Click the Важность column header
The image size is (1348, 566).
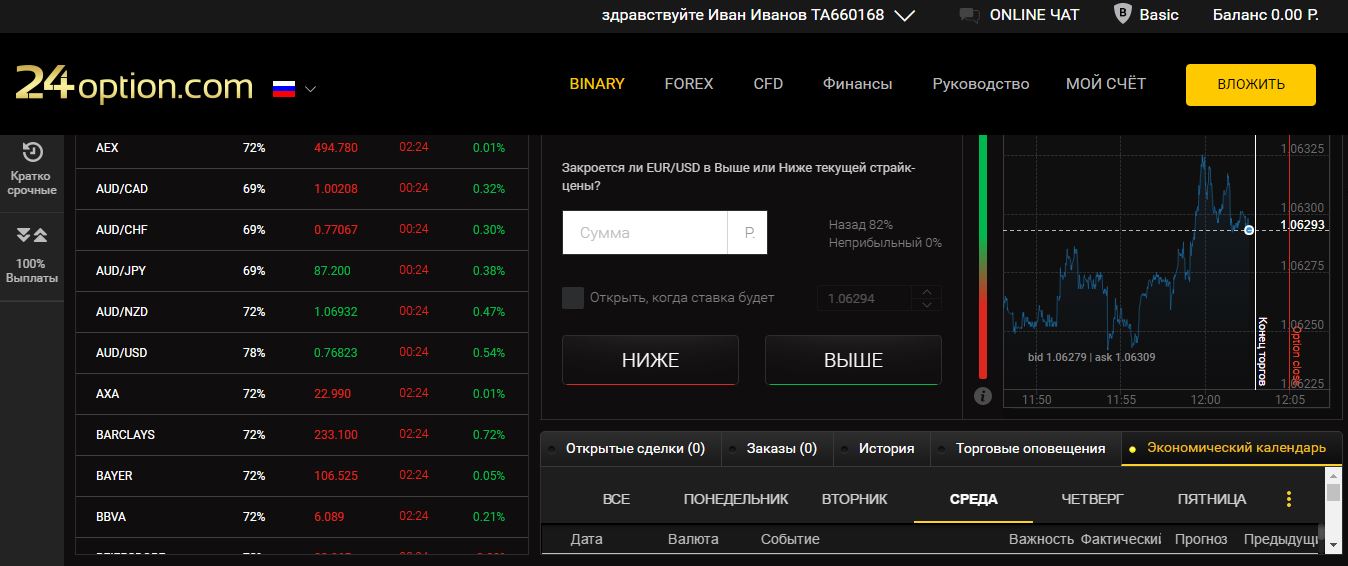point(1040,539)
